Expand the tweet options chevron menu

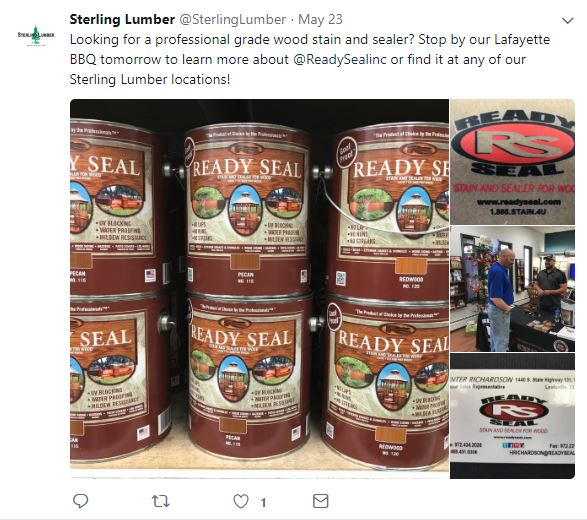pyautogui.click(x=568, y=21)
